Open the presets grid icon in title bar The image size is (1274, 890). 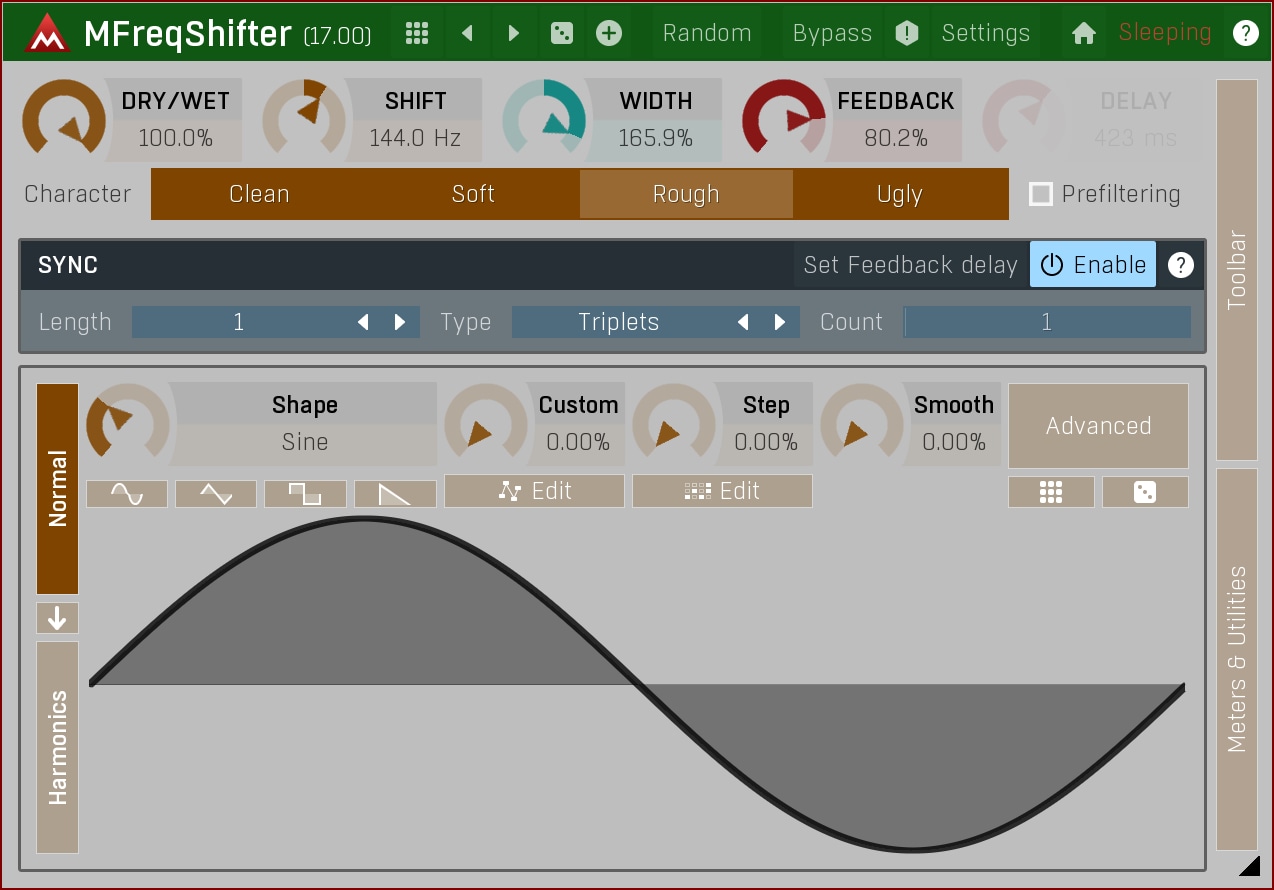click(x=417, y=33)
